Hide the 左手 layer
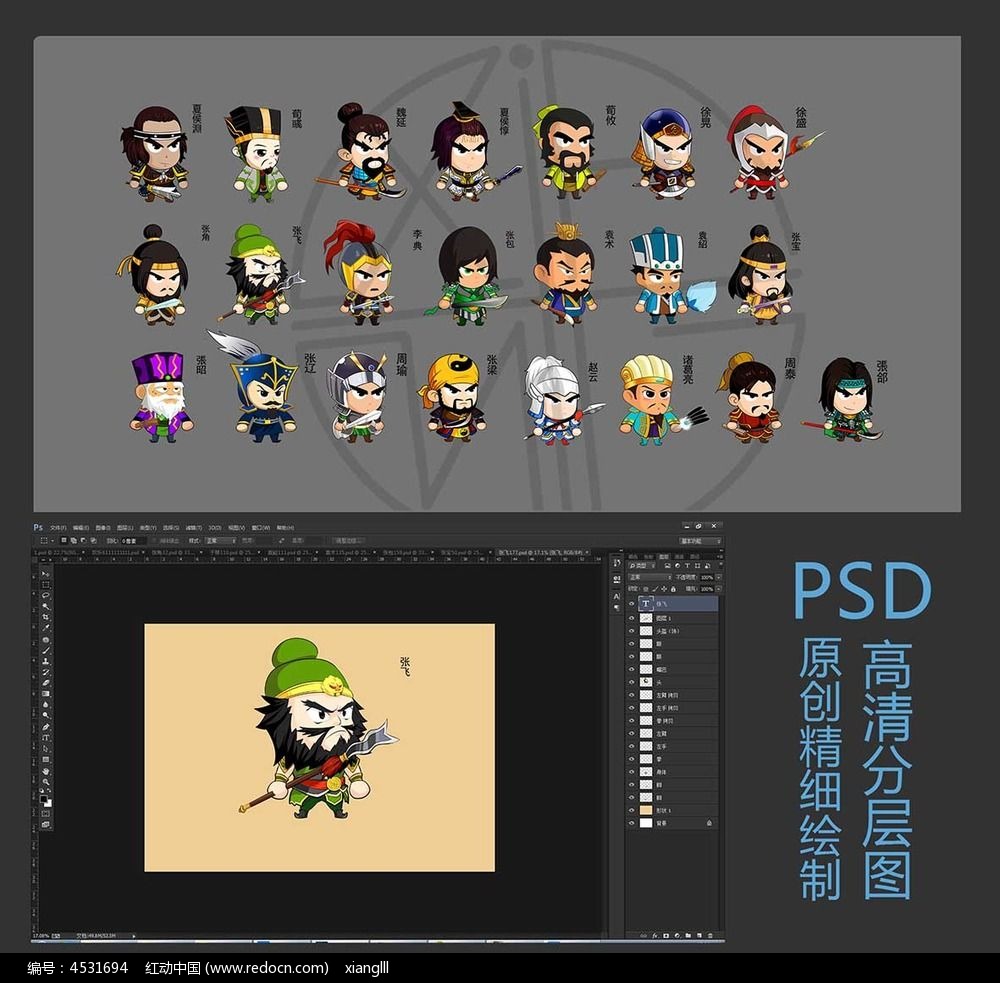 coord(632,746)
